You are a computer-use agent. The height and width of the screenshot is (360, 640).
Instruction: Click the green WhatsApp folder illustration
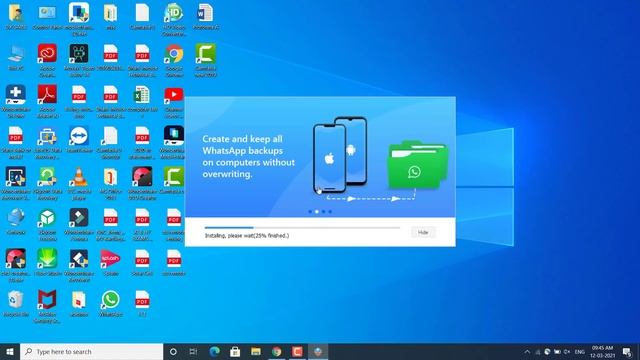click(x=417, y=164)
